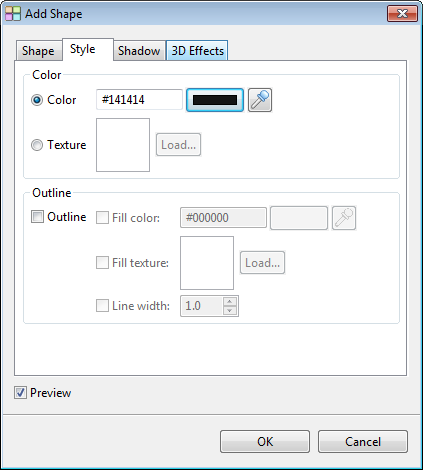Decrease line width with down arrow
Image resolution: width=423 pixels, height=470 pixels.
click(230, 310)
